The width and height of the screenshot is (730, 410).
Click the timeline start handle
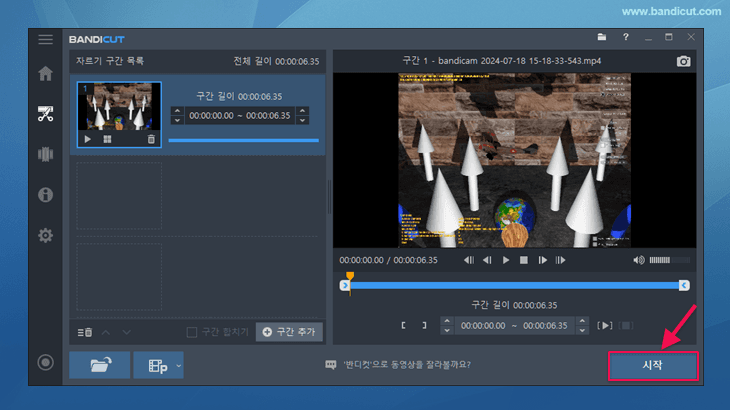click(345, 285)
